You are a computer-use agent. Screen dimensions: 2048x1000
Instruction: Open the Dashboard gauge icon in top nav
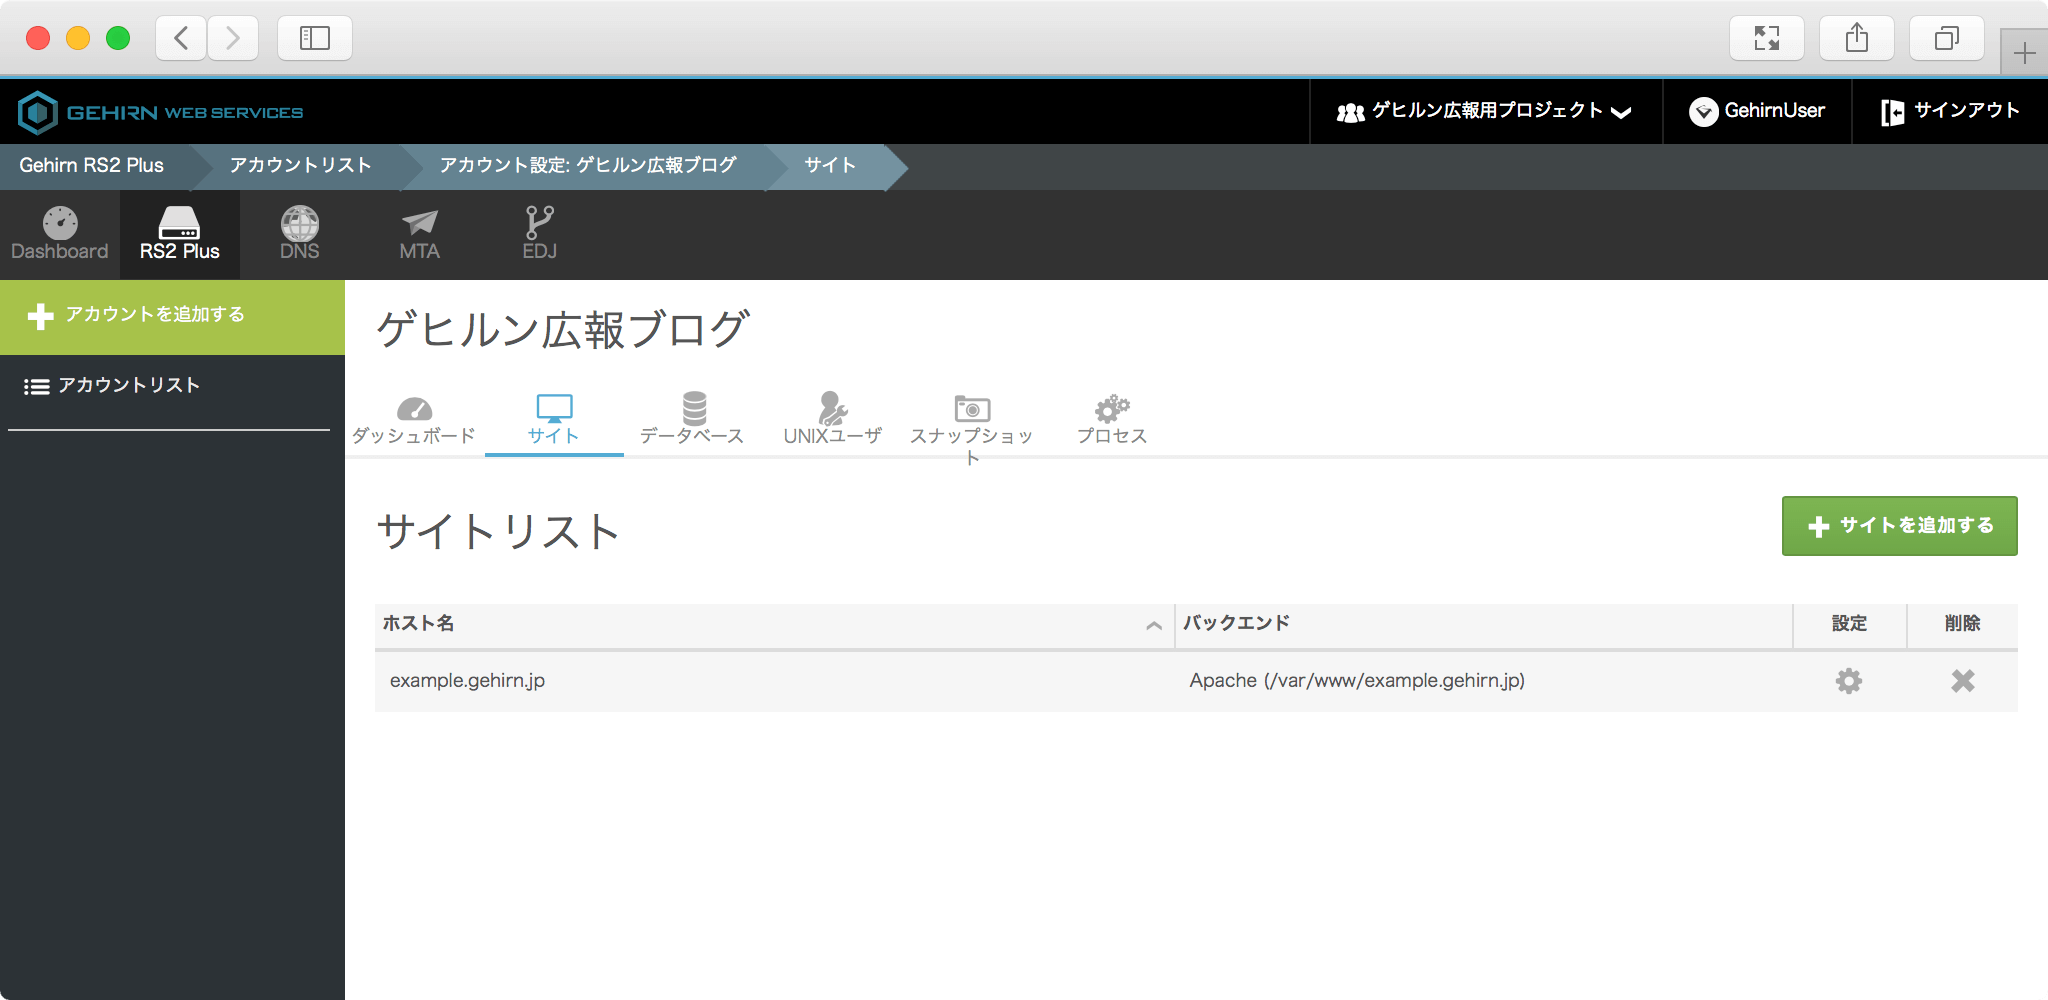[59, 222]
